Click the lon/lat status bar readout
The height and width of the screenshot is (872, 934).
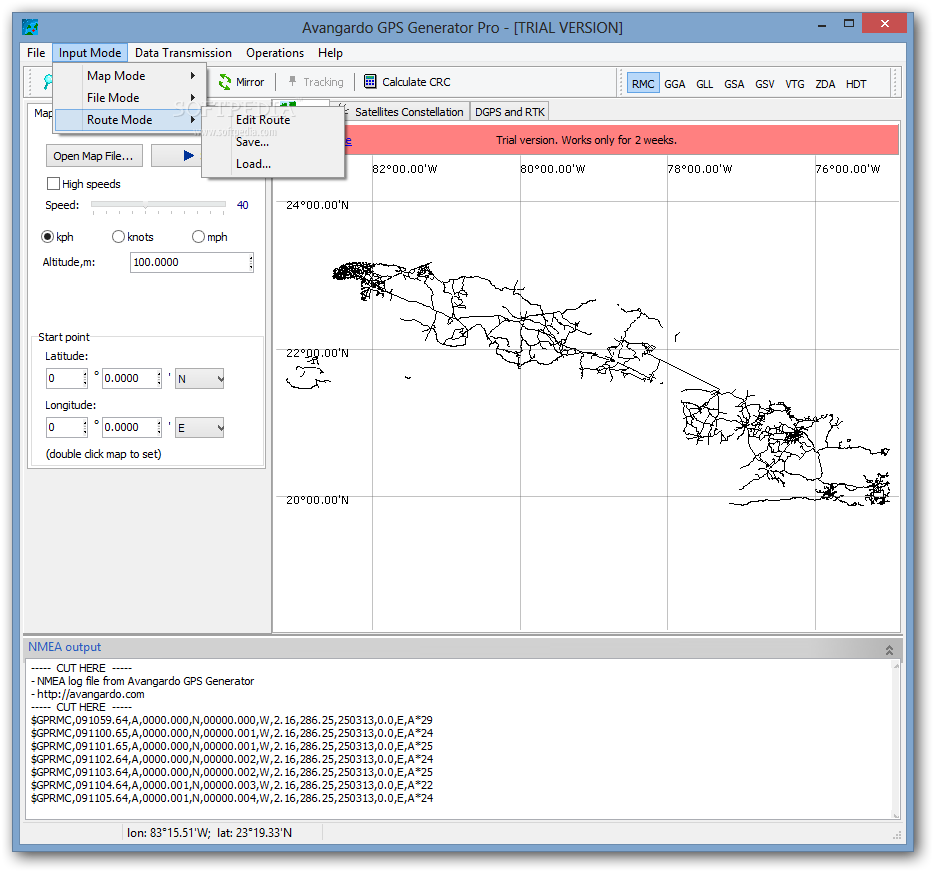[209, 833]
